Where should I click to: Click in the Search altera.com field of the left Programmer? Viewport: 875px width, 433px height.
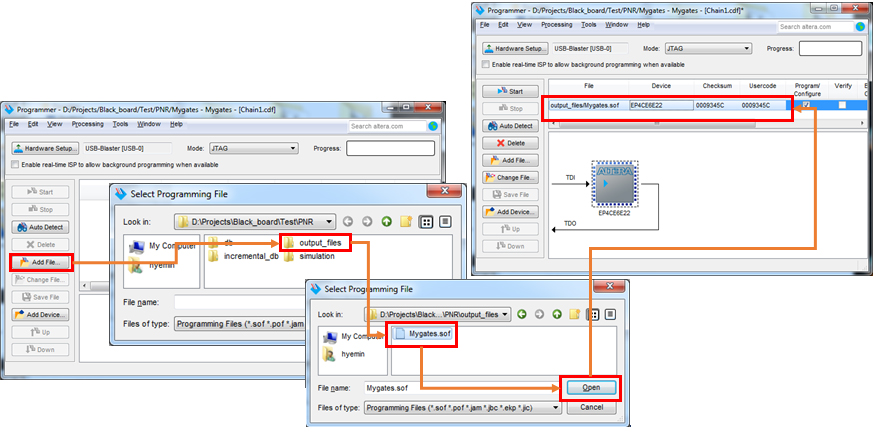tap(387, 127)
